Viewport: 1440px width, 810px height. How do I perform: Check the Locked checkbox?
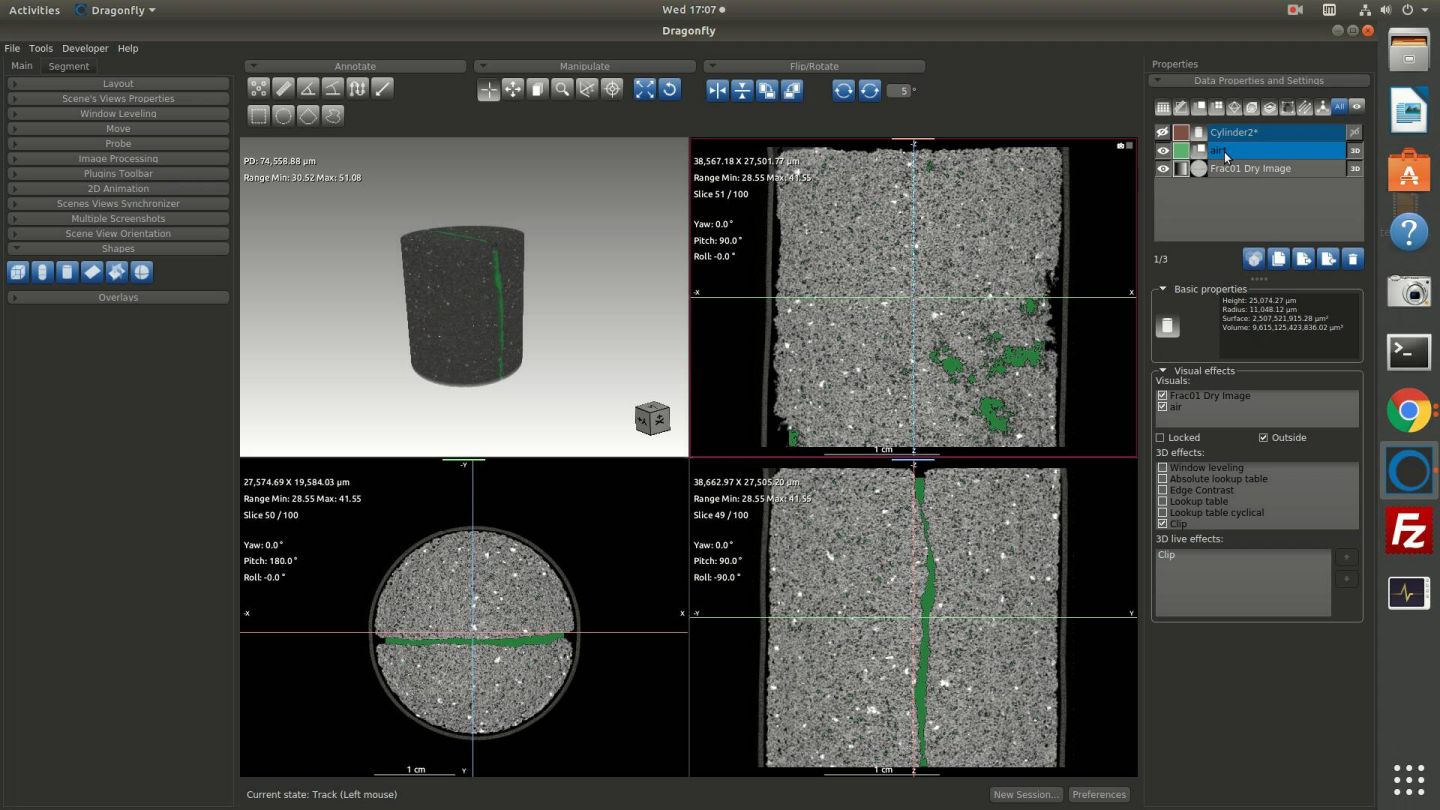pos(1160,438)
